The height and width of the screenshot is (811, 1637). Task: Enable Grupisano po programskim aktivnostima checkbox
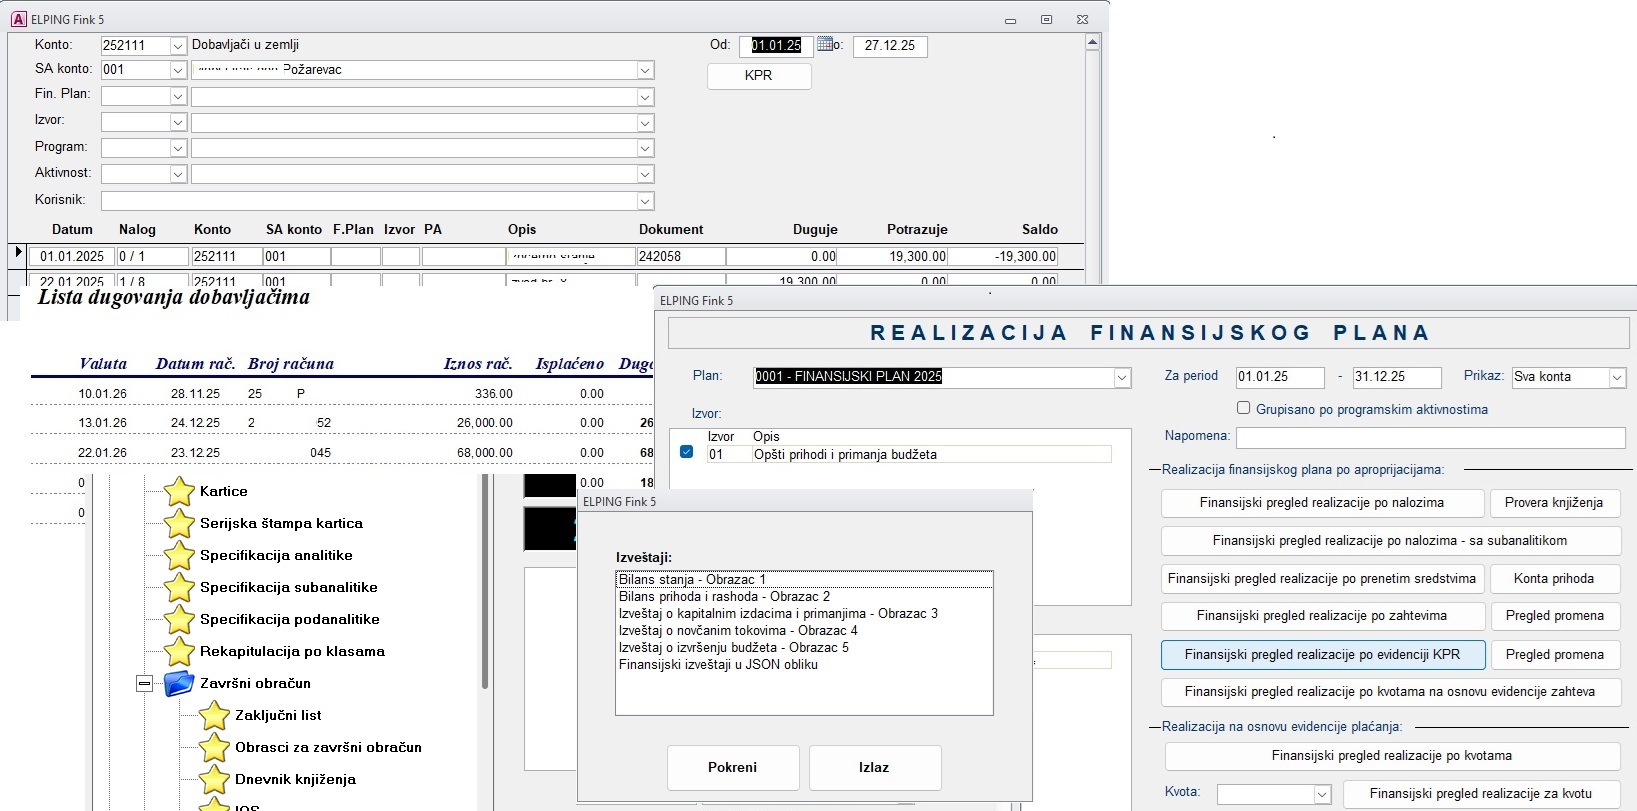1243,408
